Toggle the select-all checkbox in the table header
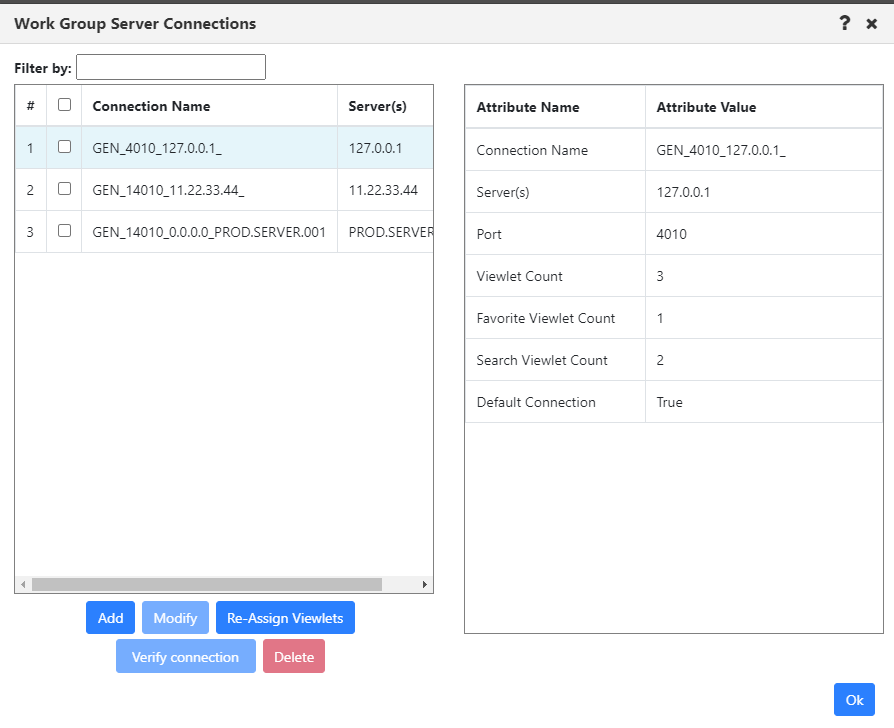The image size is (894, 728). coord(64,105)
